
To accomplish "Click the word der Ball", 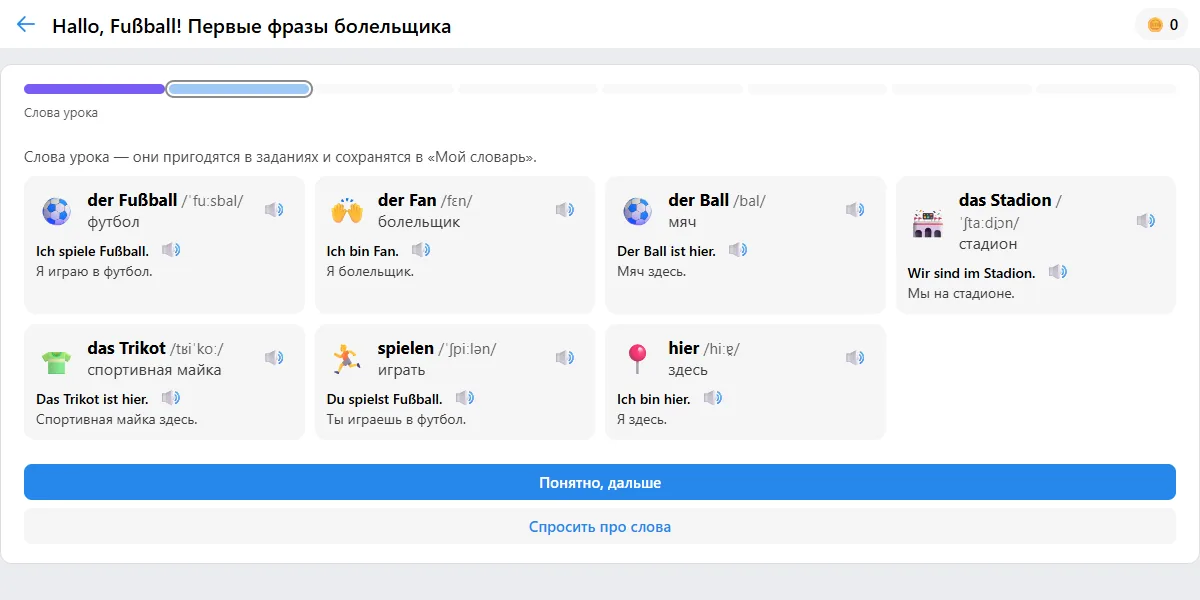I will click(x=699, y=200).
